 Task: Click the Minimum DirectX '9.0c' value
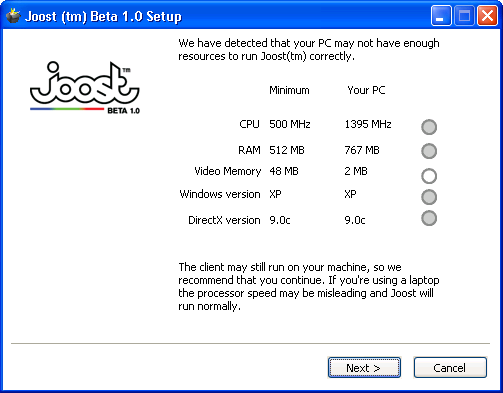(280, 220)
